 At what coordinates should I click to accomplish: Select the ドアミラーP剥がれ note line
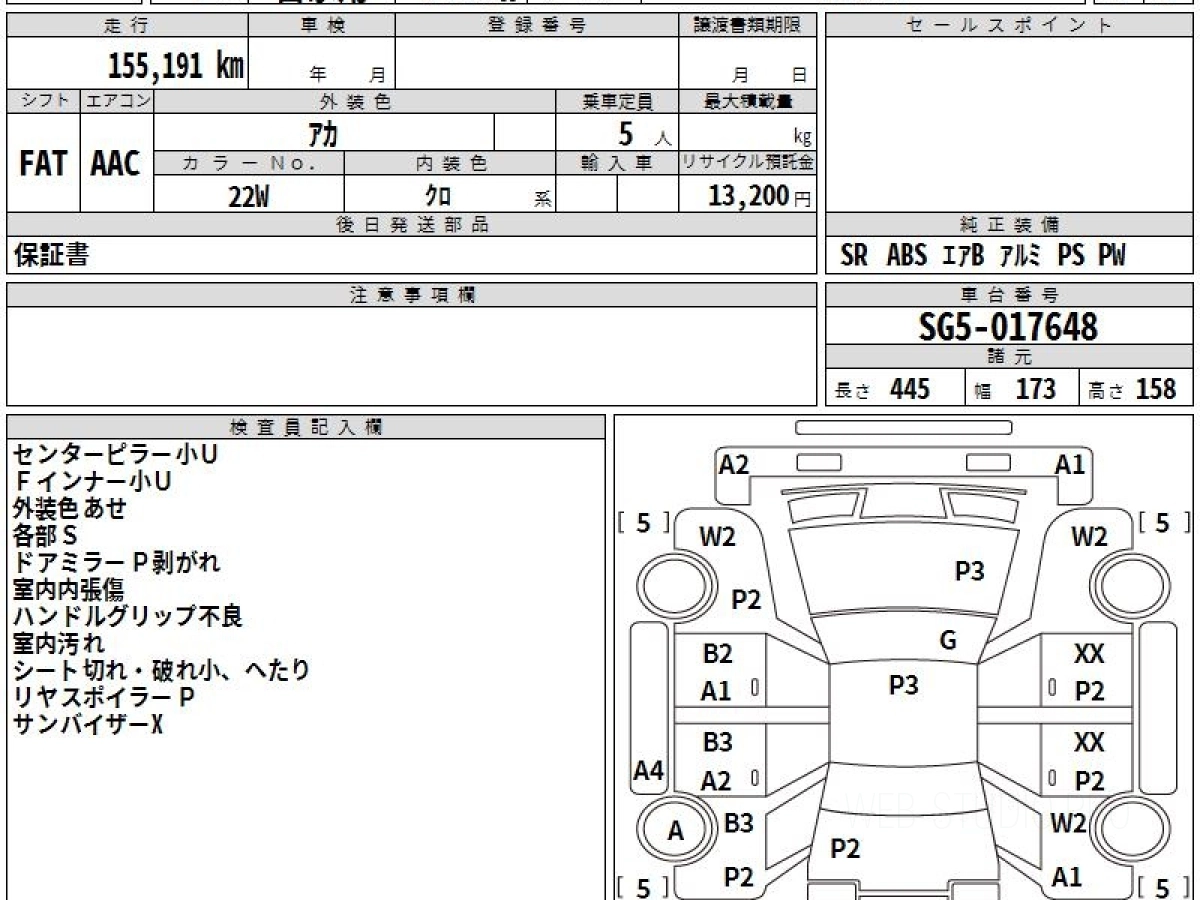click(x=116, y=562)
